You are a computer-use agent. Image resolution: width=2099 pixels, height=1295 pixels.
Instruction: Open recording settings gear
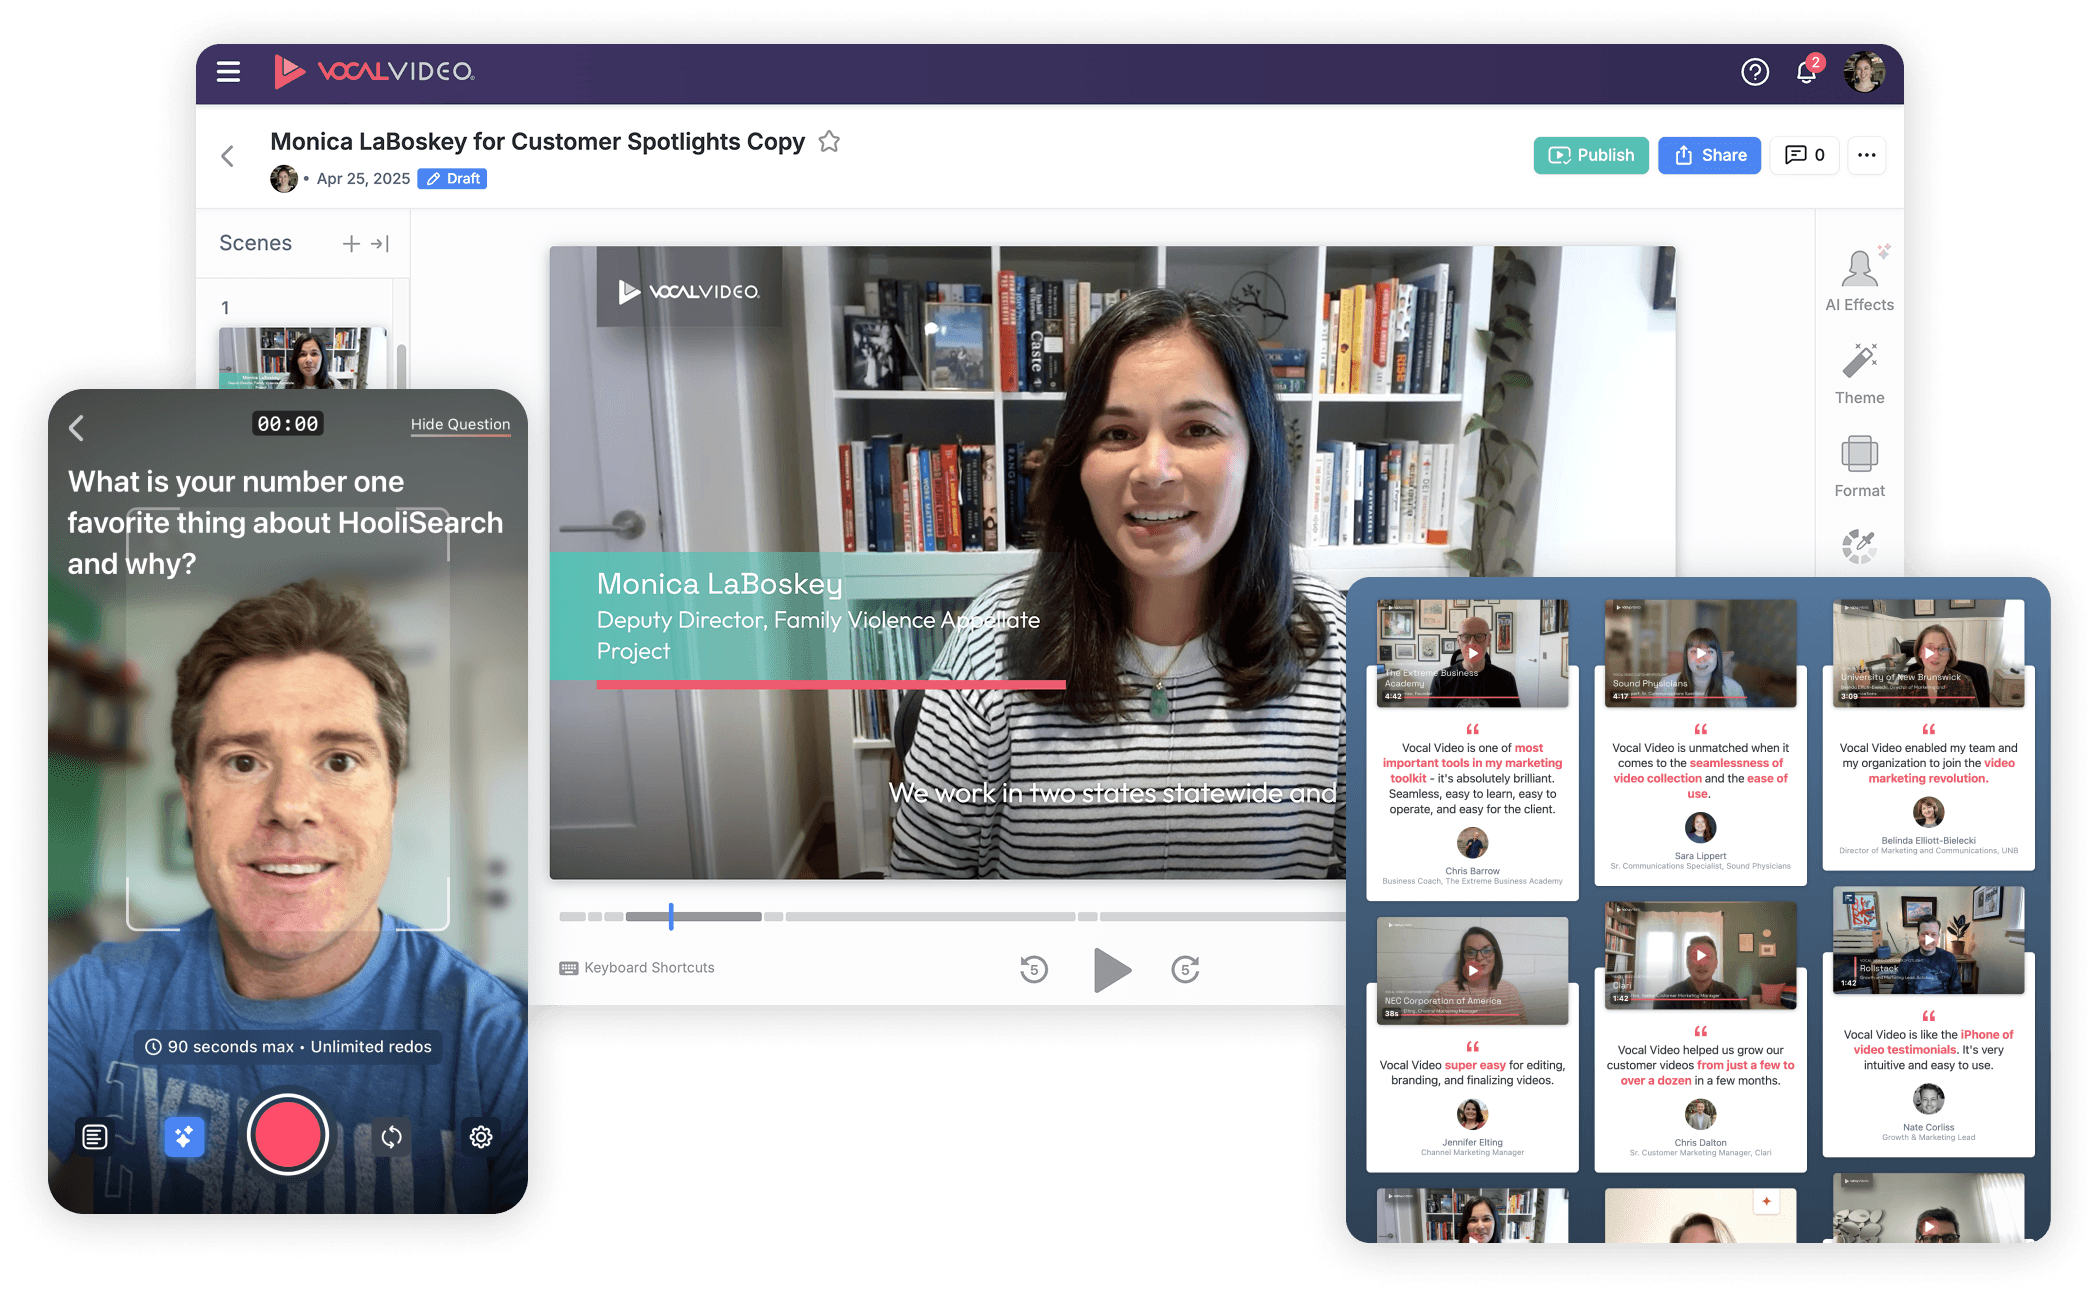(x=481, y=1137)
